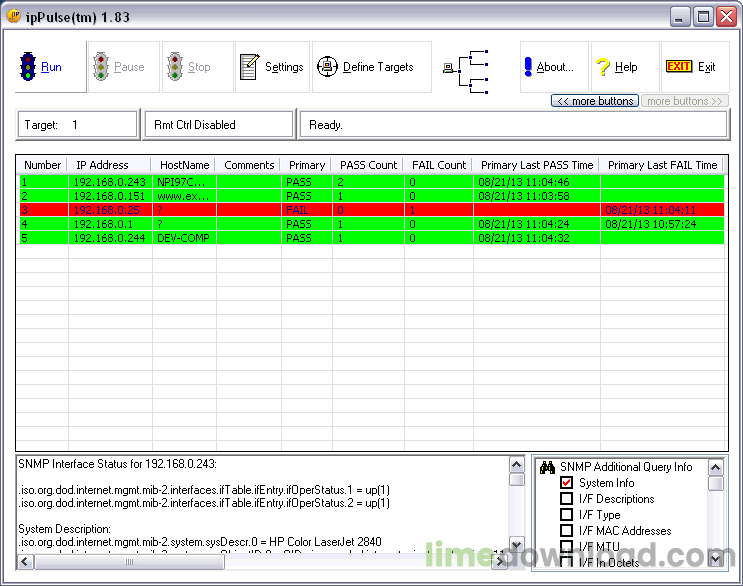Click the query info list scroll down arrow
This screenshot has width=743, height=586.
(716, 559)
